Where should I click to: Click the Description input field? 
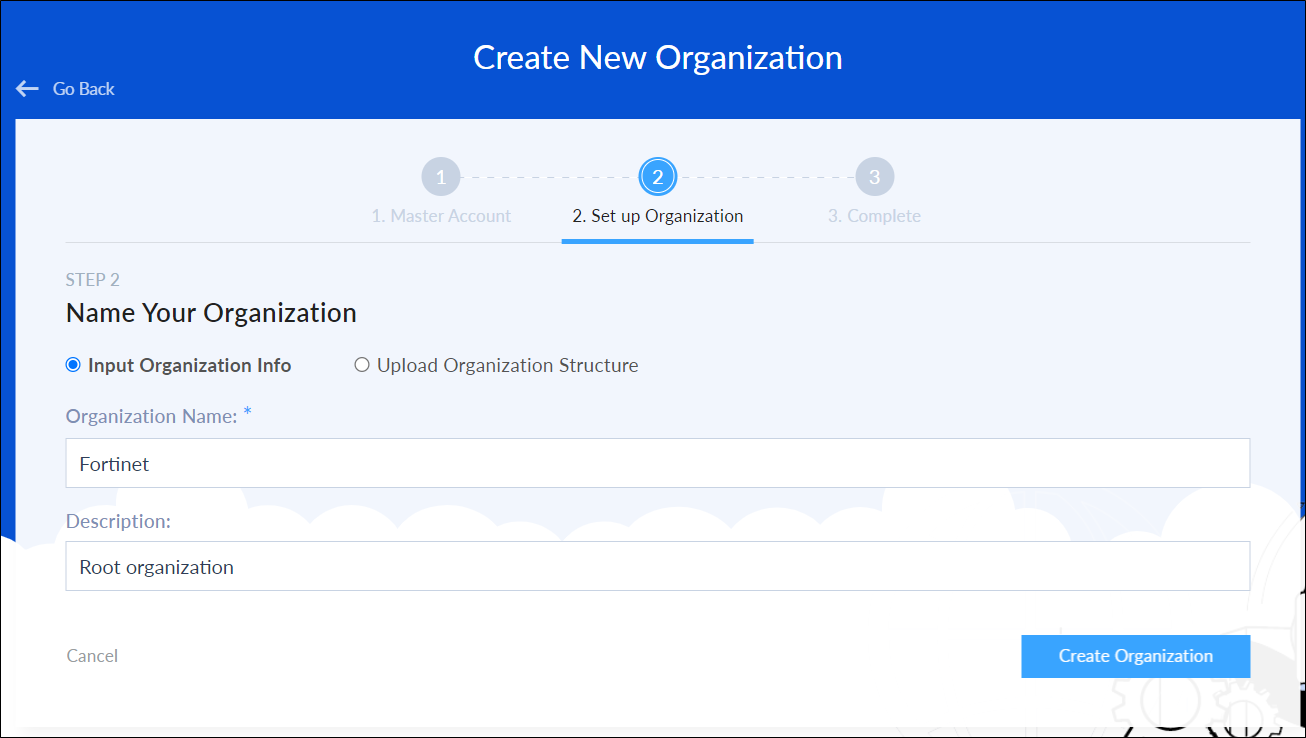click(x=657, y=566)
